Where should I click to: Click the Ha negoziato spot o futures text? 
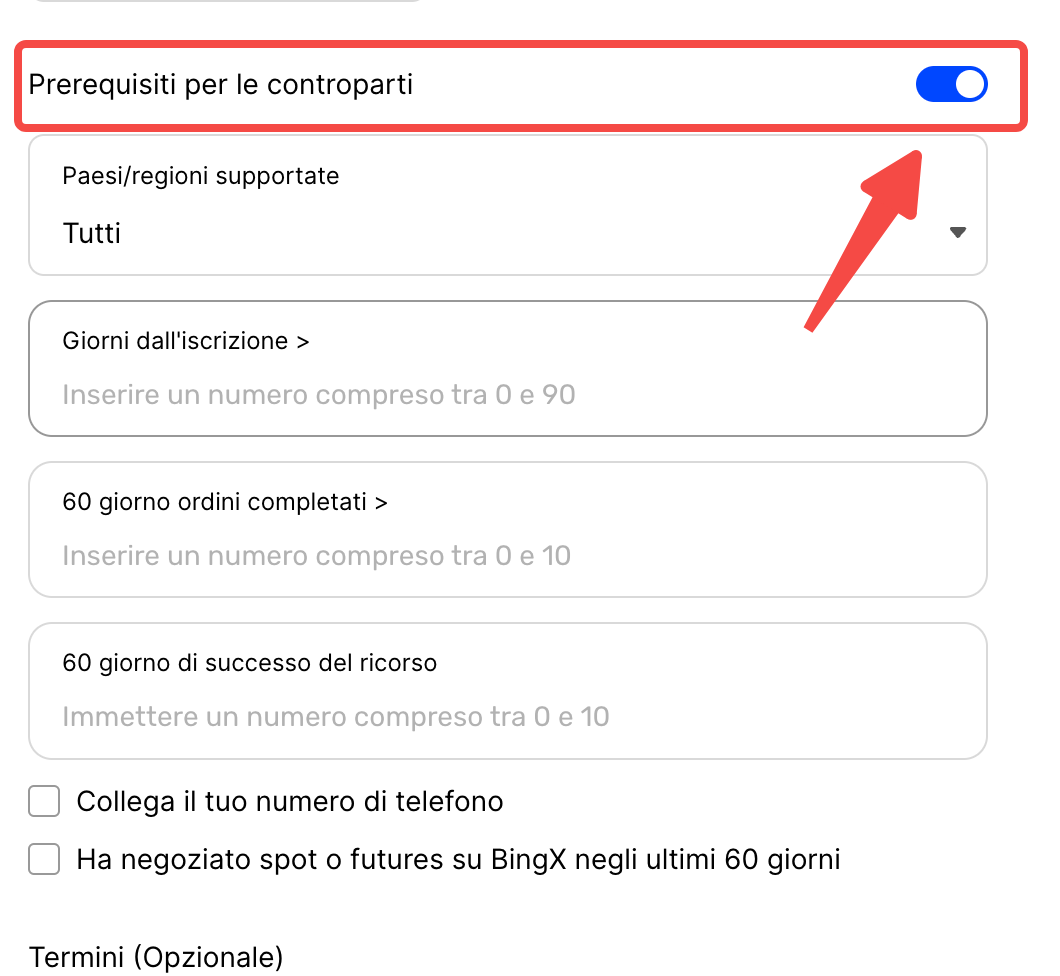(x=457, y=859)
